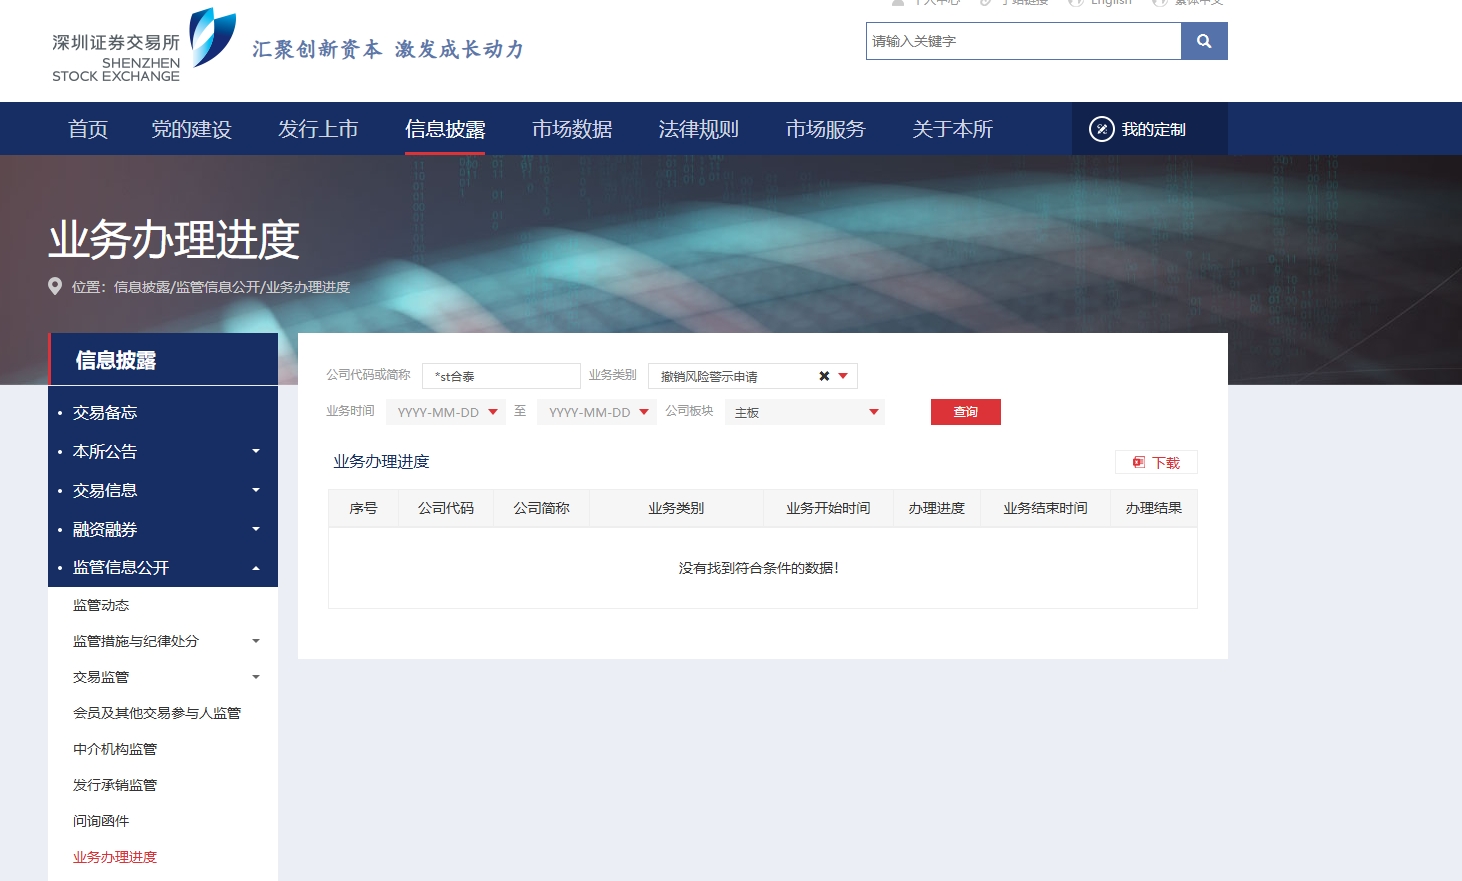Open the 信息披露 navigation tab
The height and width of the screenshot is (881, 1462).
(445, 129)
